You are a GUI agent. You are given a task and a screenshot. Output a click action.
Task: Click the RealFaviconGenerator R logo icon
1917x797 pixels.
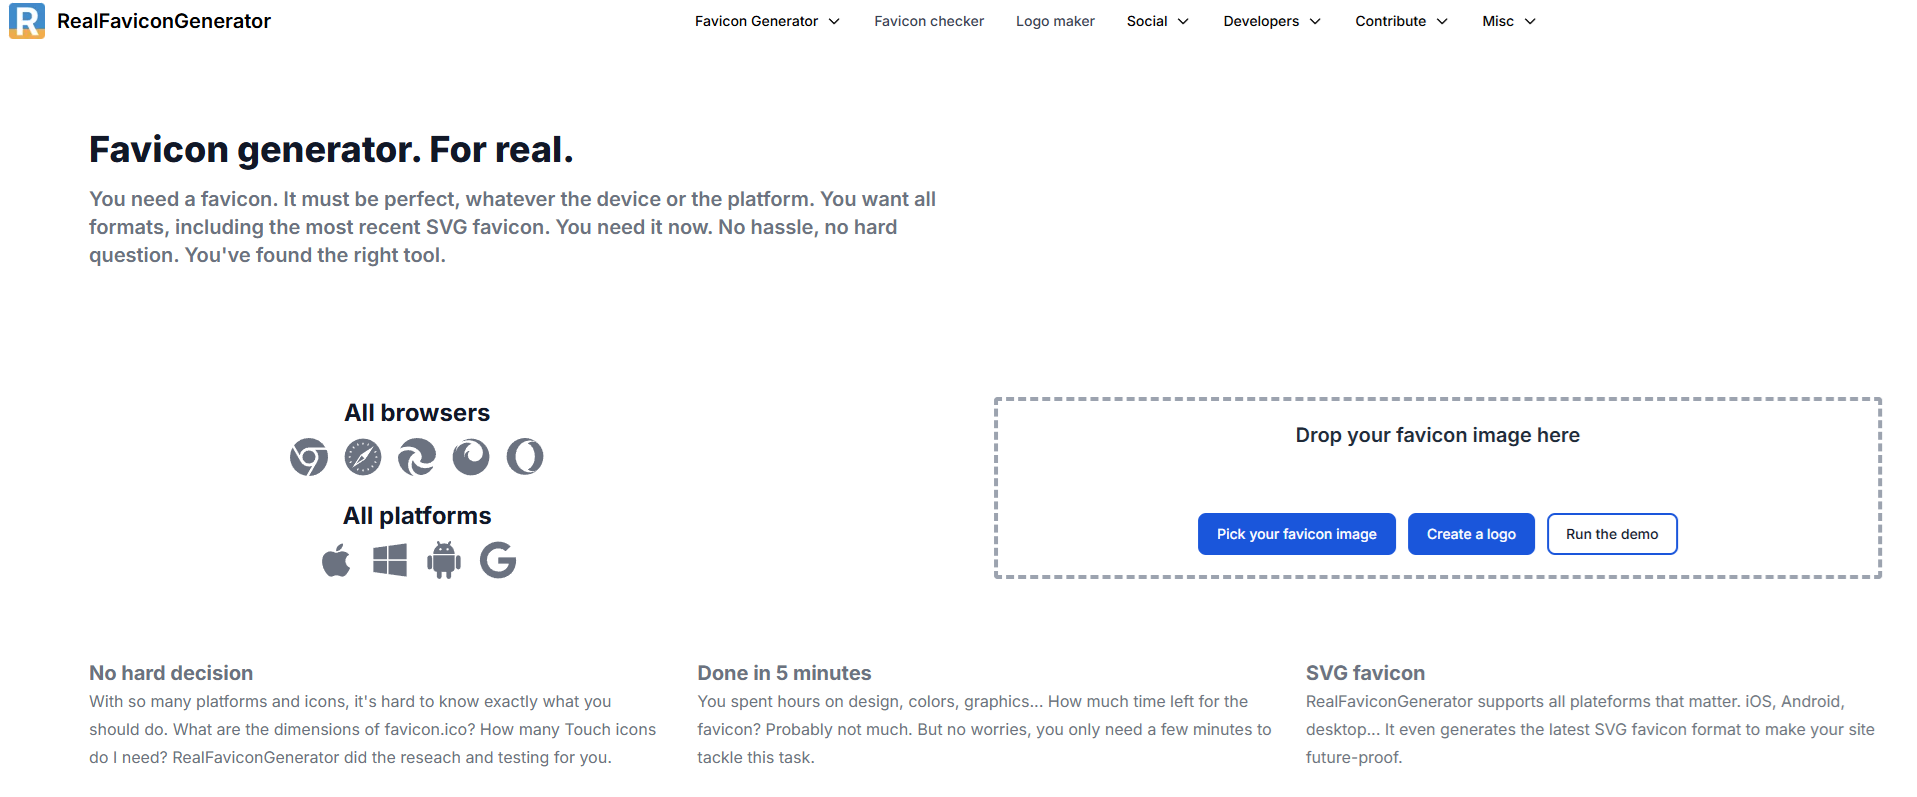[x=27, y=21]
